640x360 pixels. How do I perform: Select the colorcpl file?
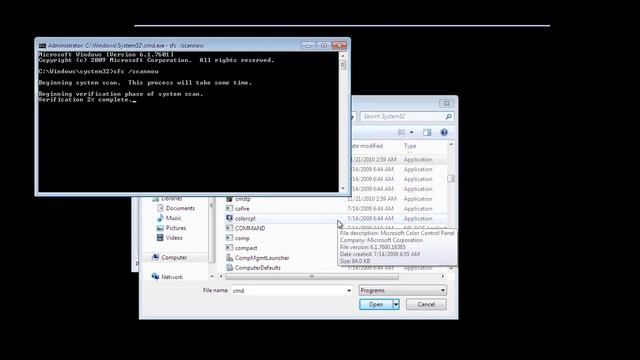pos(245,219)
